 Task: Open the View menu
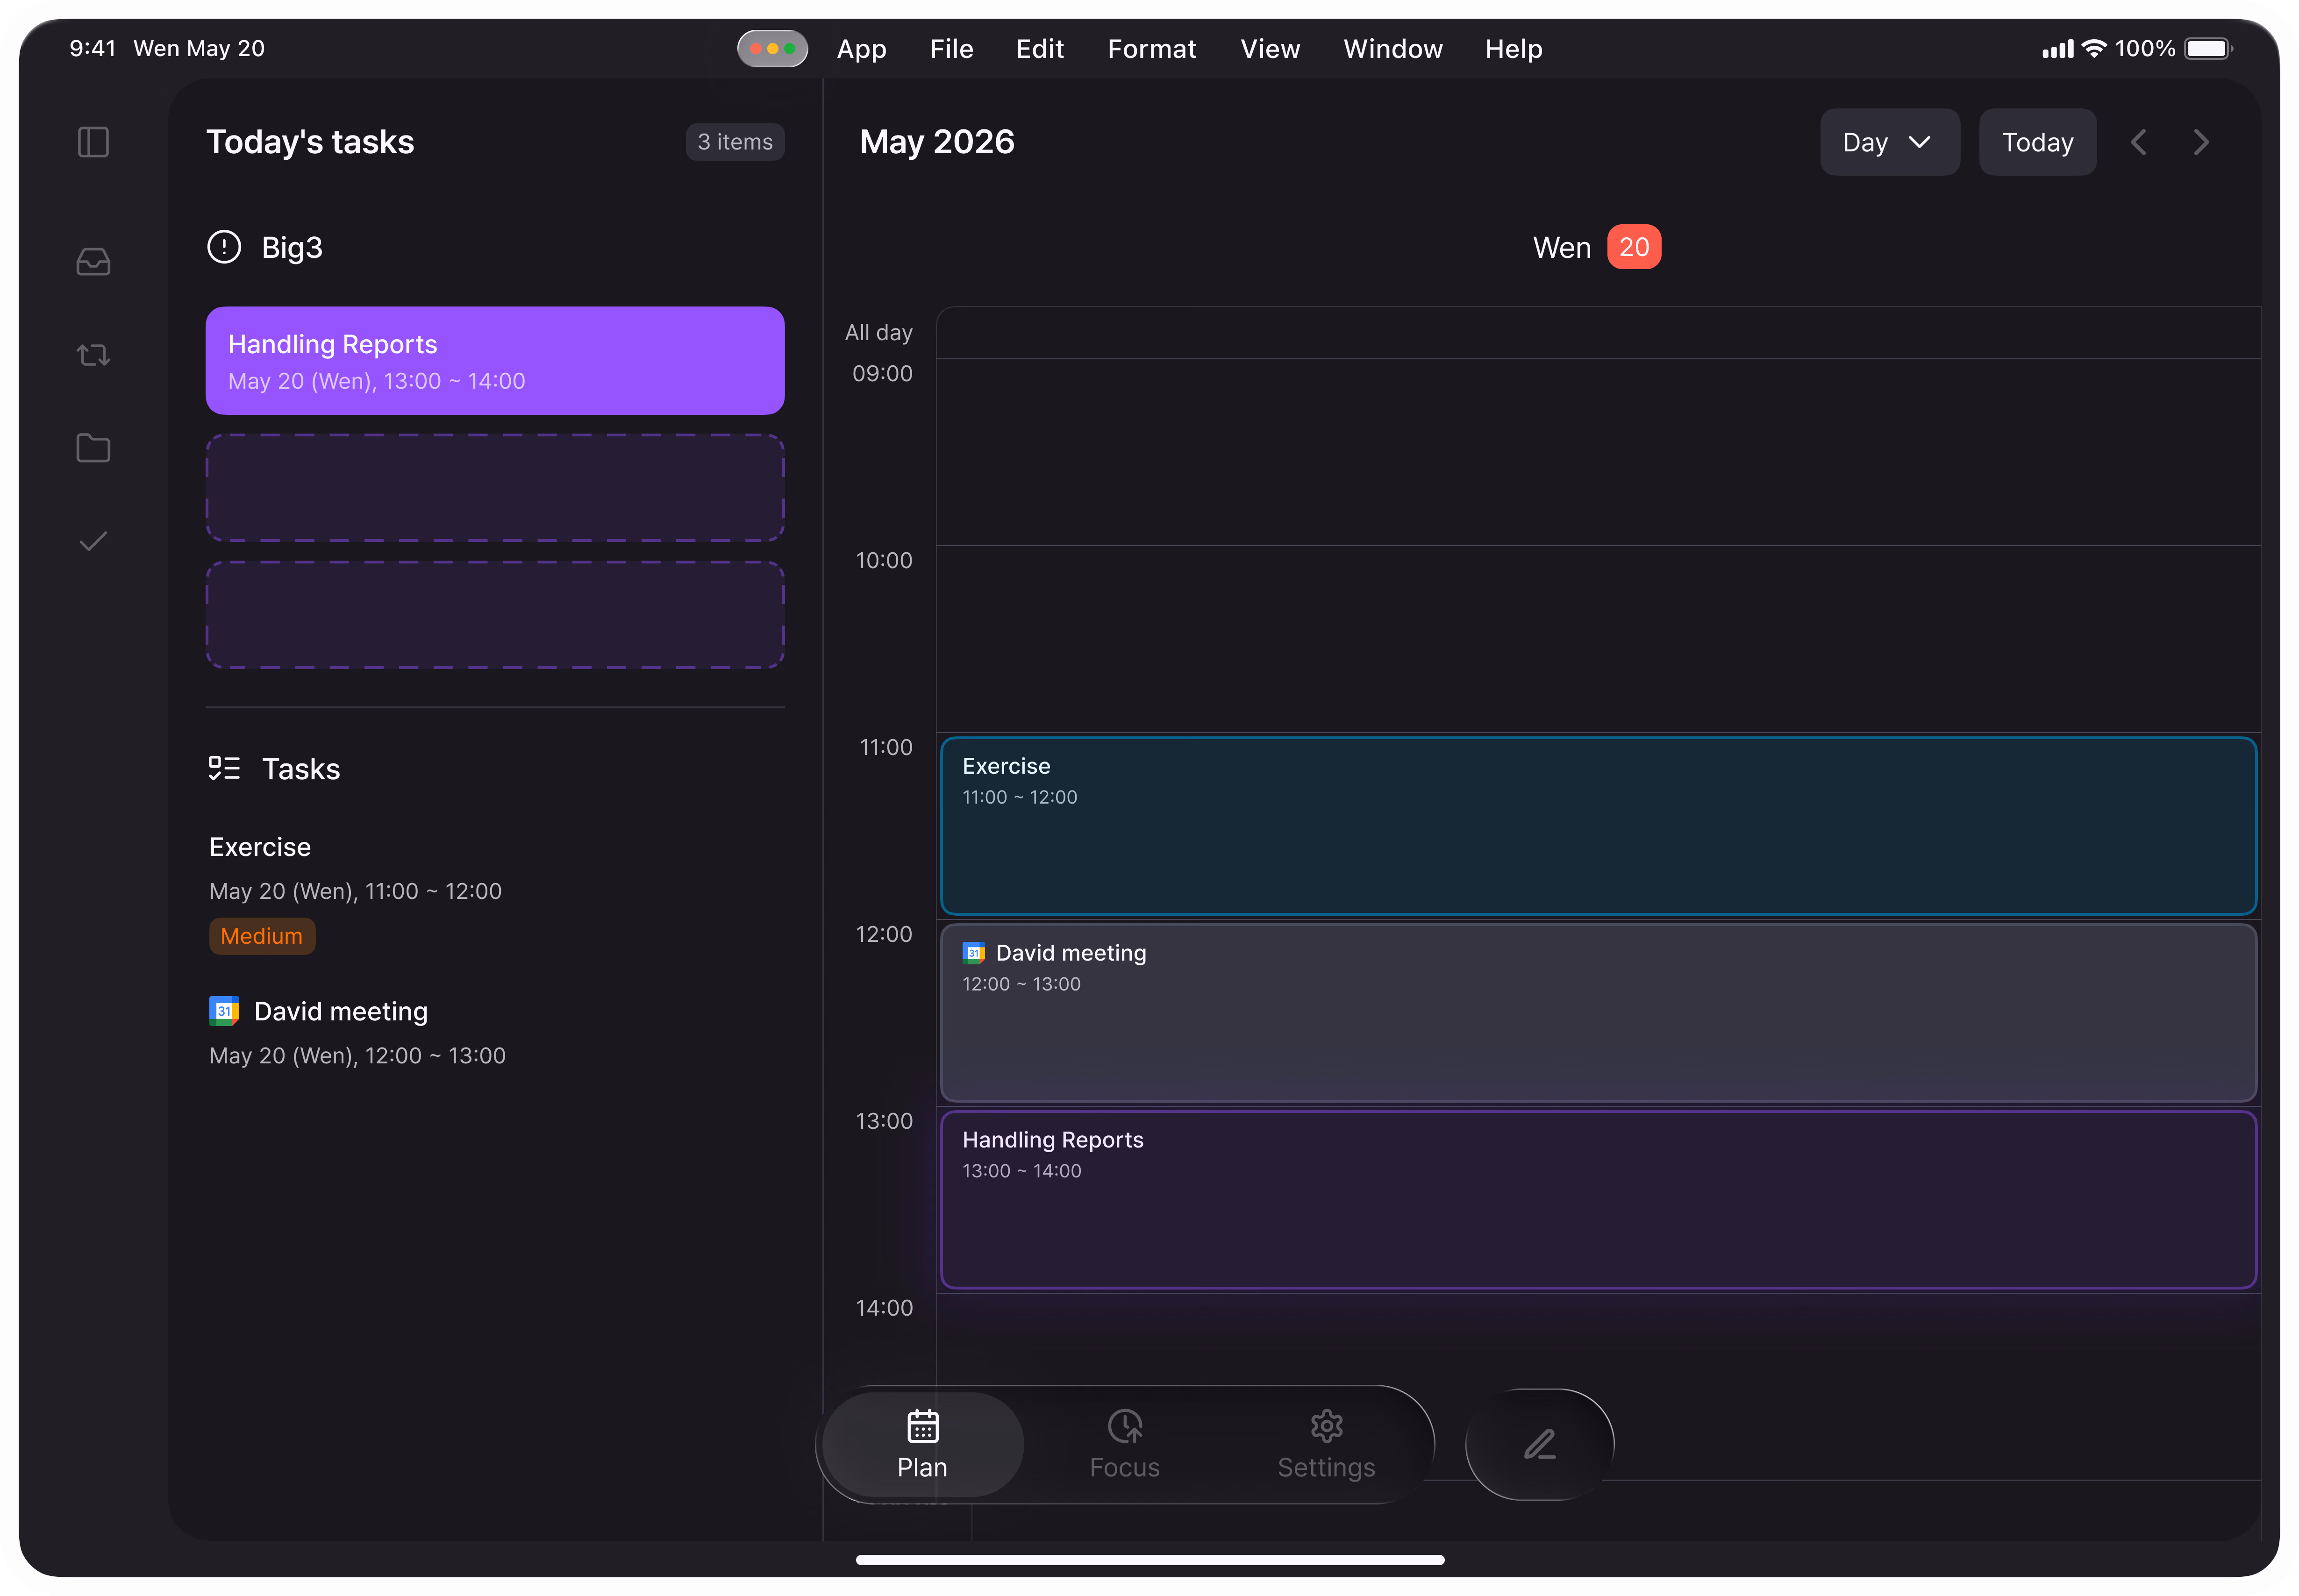(1270, 49)
